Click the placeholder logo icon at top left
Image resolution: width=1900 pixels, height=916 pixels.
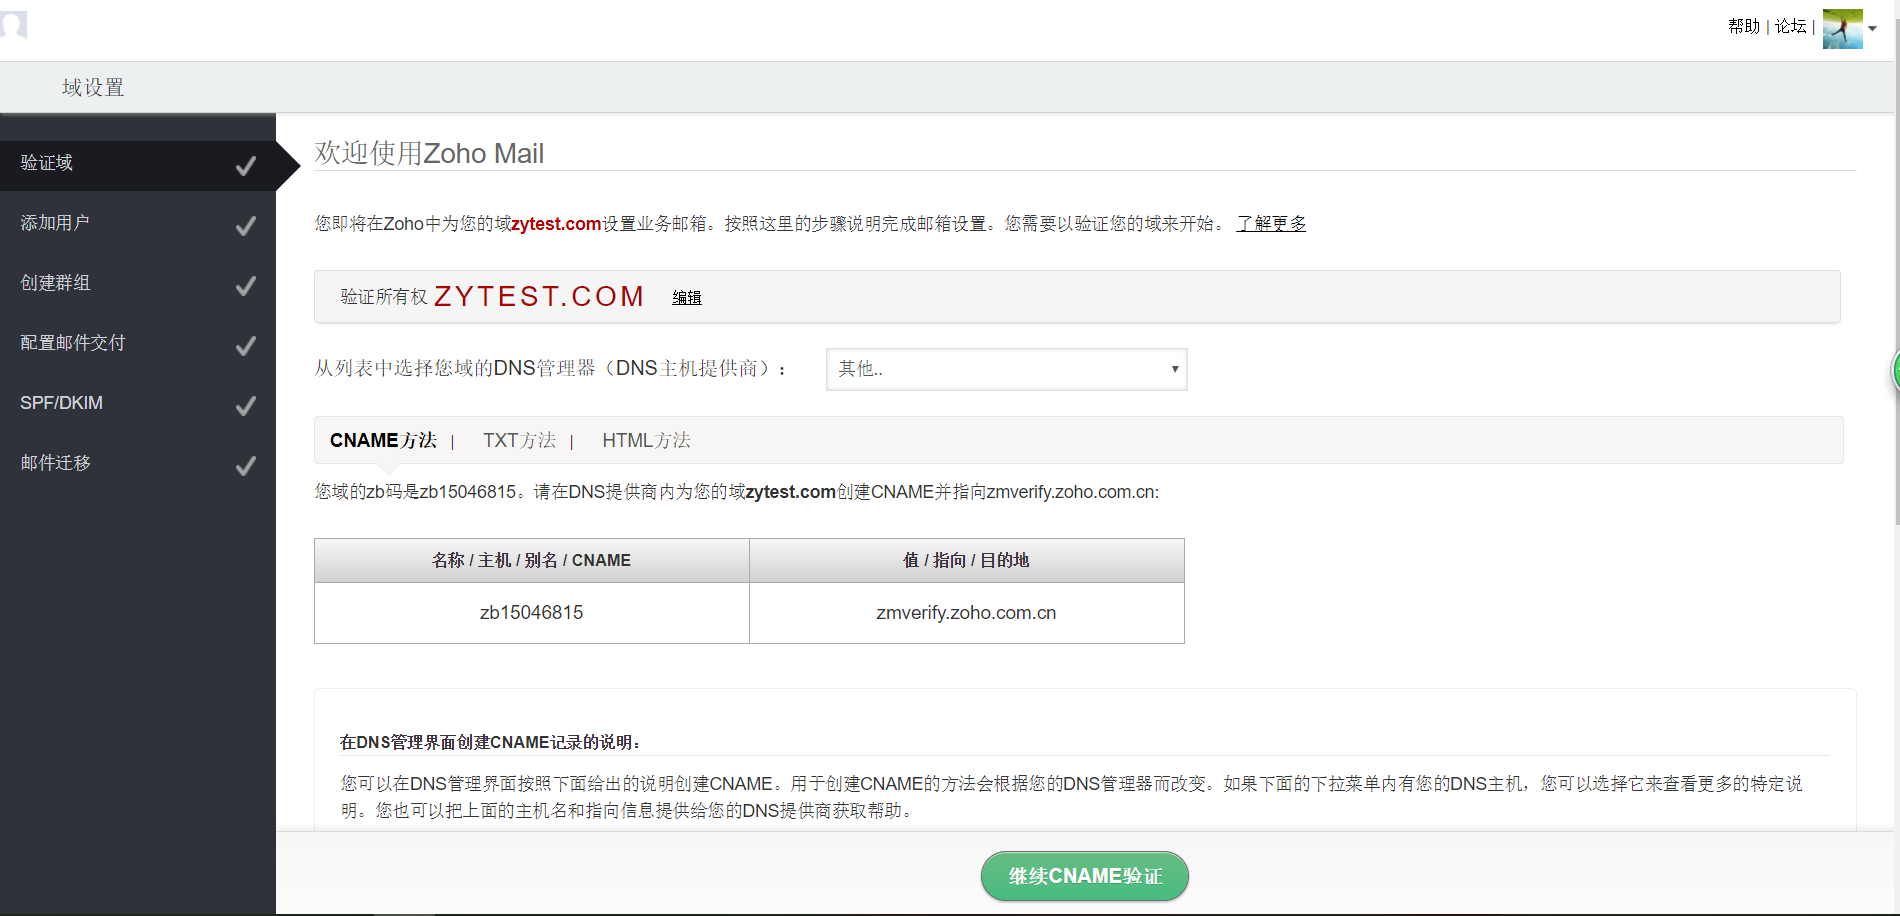click(x=13, y=24)
